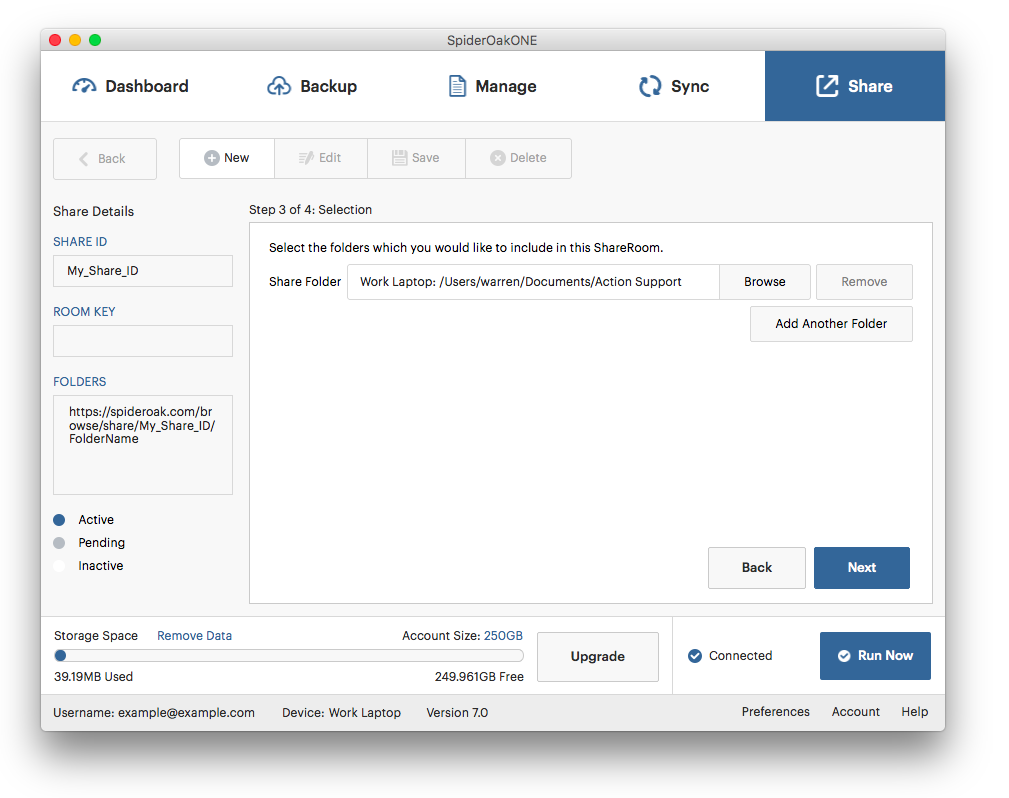
Task: Click the Manage document icon
Action: pos(457,86)
